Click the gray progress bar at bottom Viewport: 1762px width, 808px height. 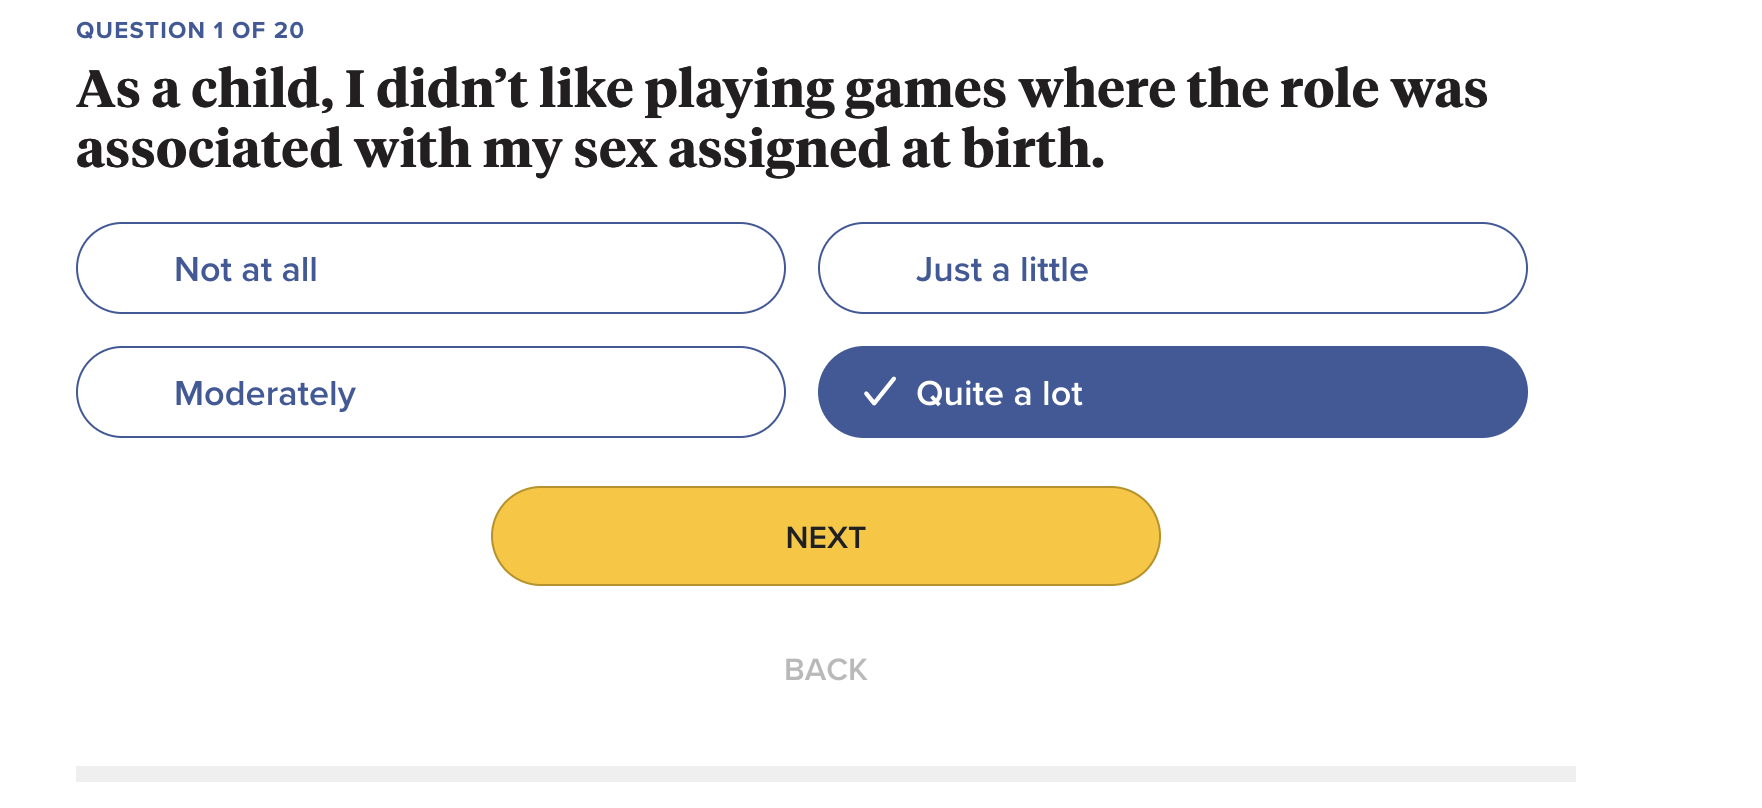pos(825,774)
